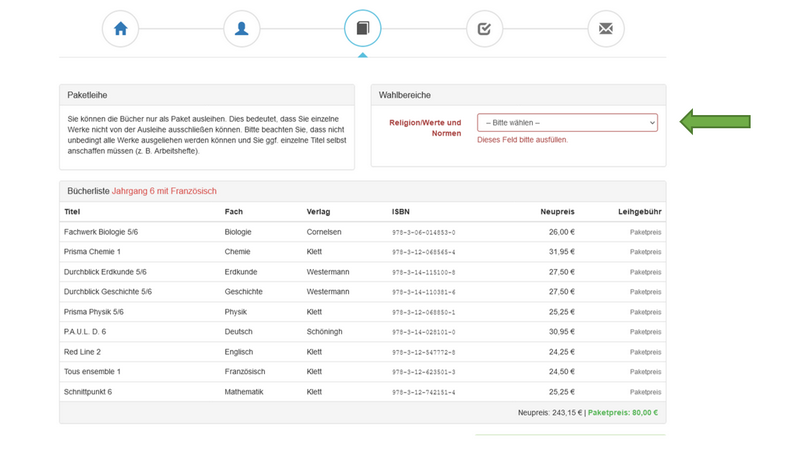
Task: Click the Titel column header
Action: click(72, 212)
